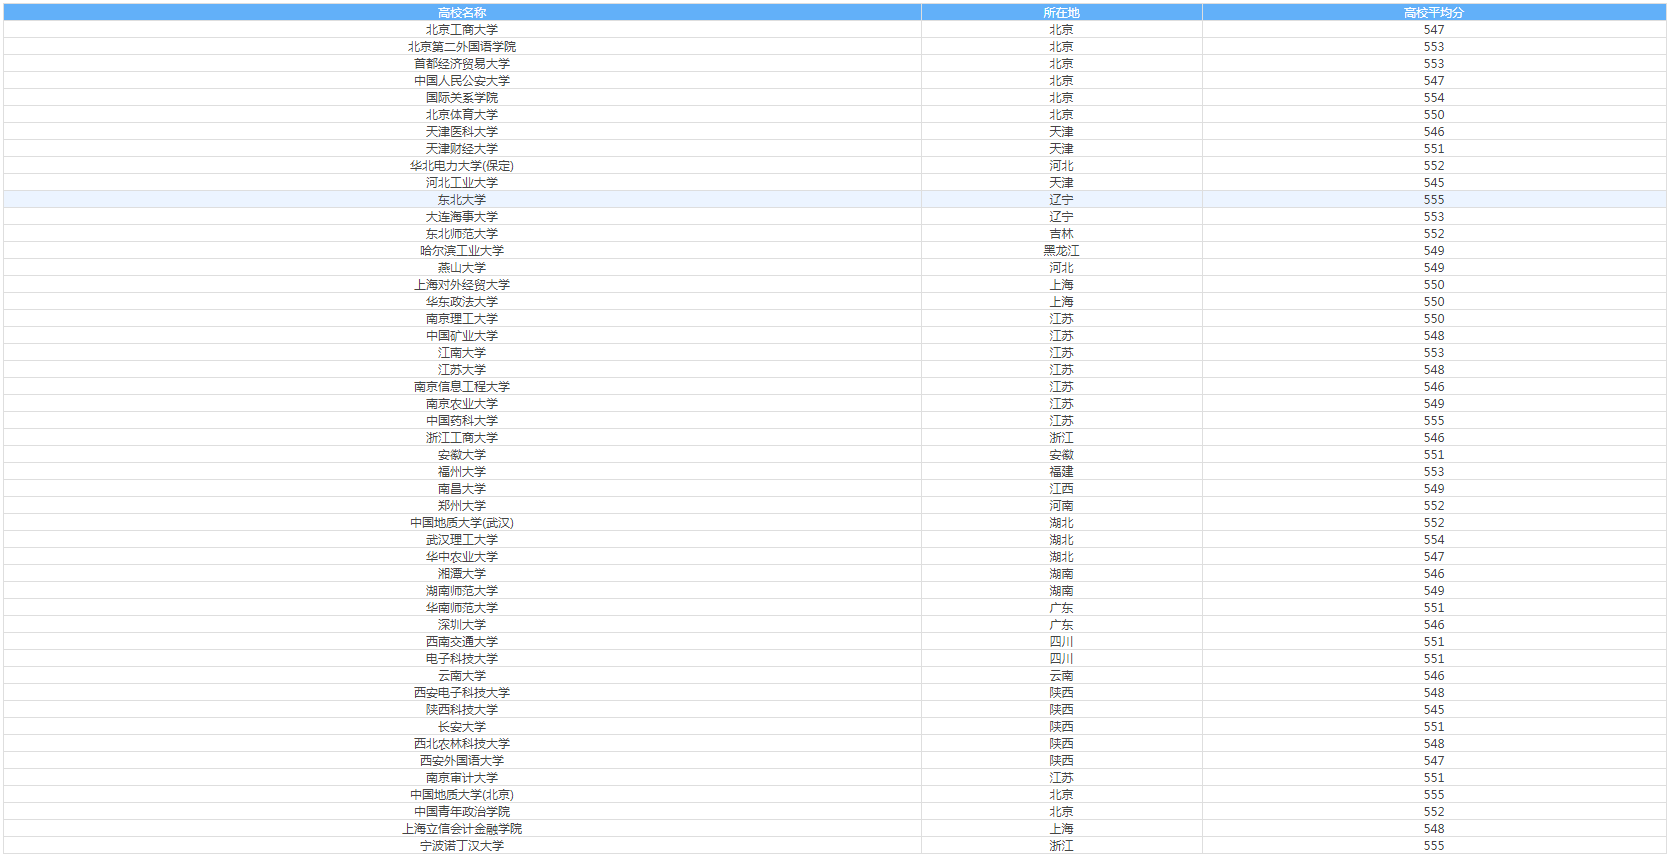Click the 高校名称 column header
This screenshot has width=1669, height=856.
(x=462, y=13)
